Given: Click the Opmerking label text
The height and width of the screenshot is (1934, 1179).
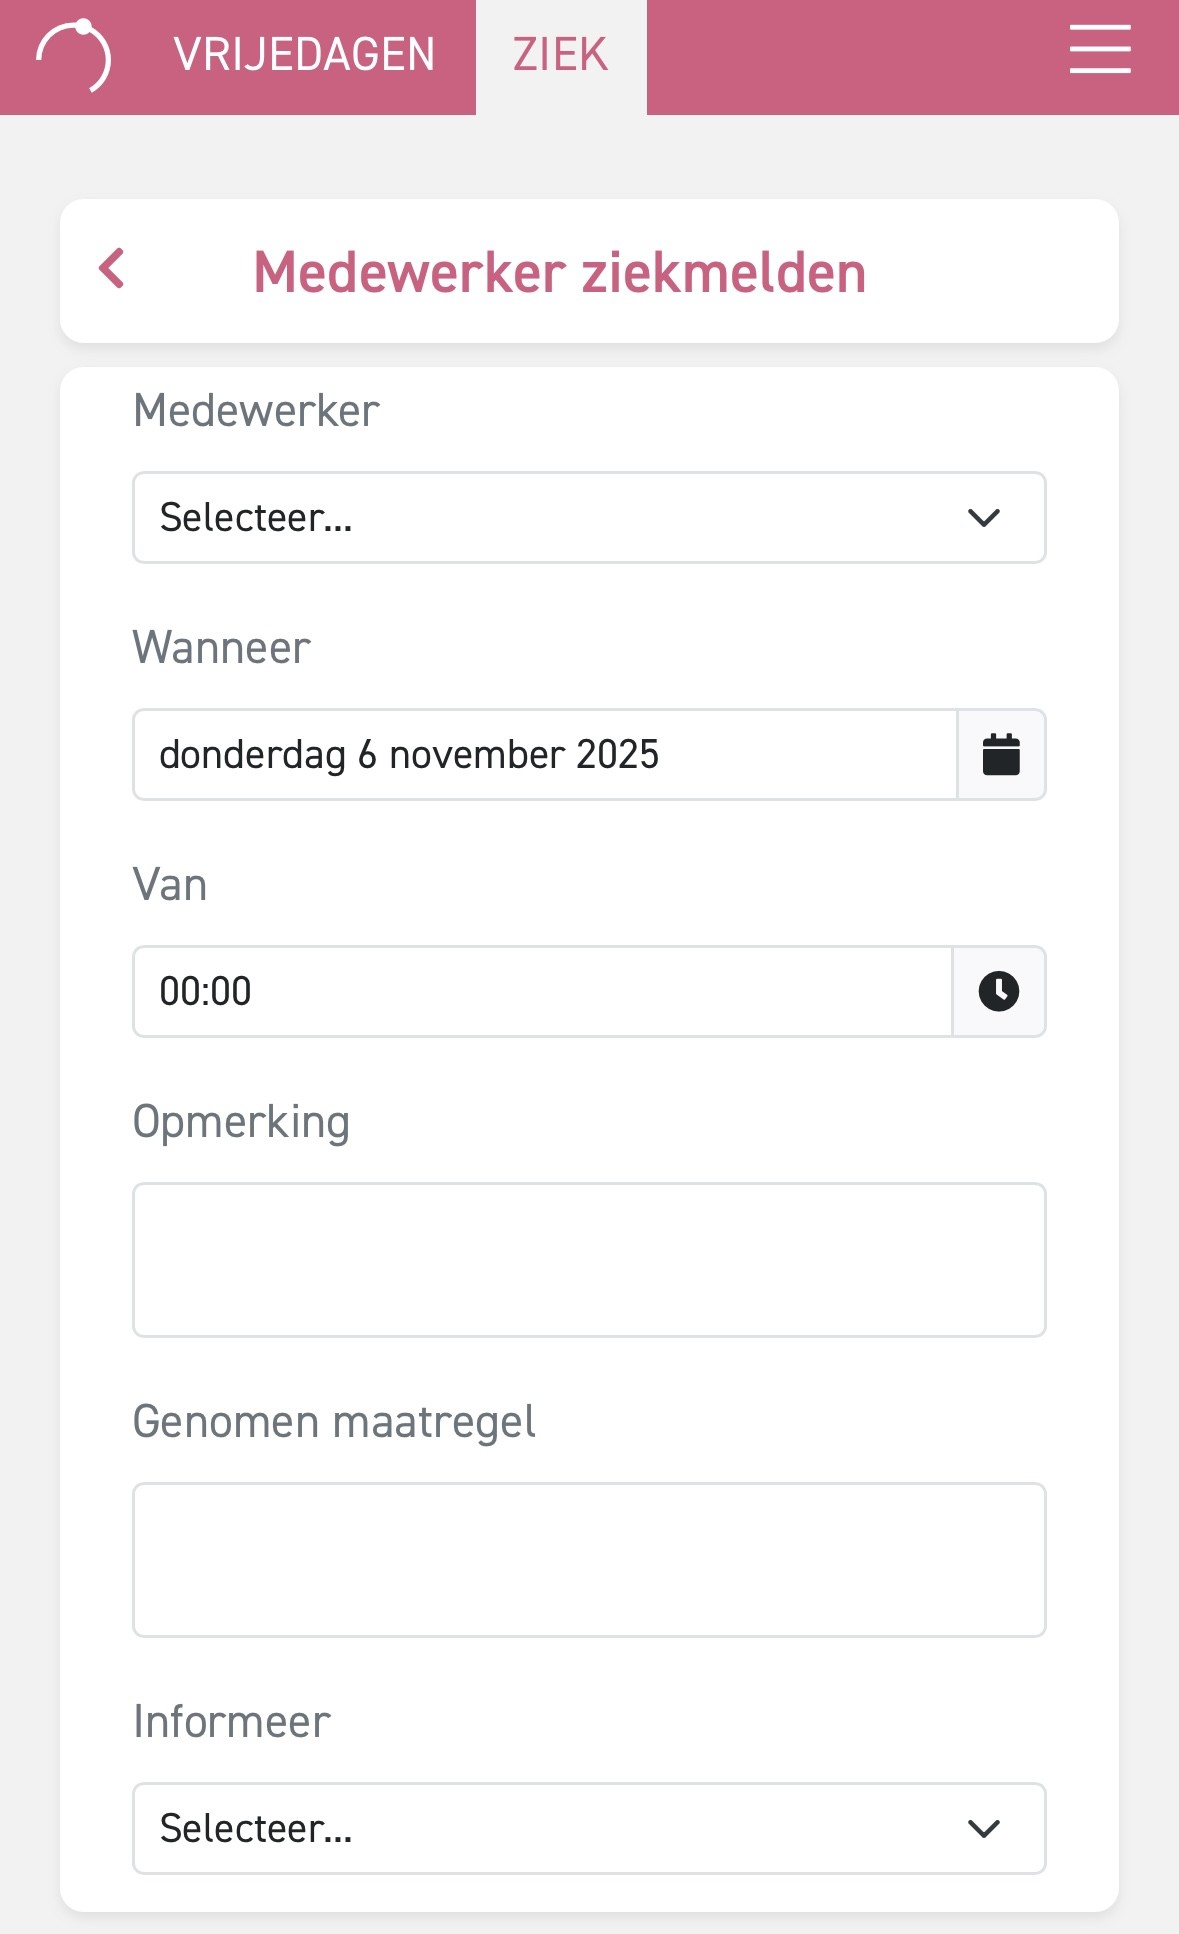Looking at the screenshot, I should [241, 1122].
